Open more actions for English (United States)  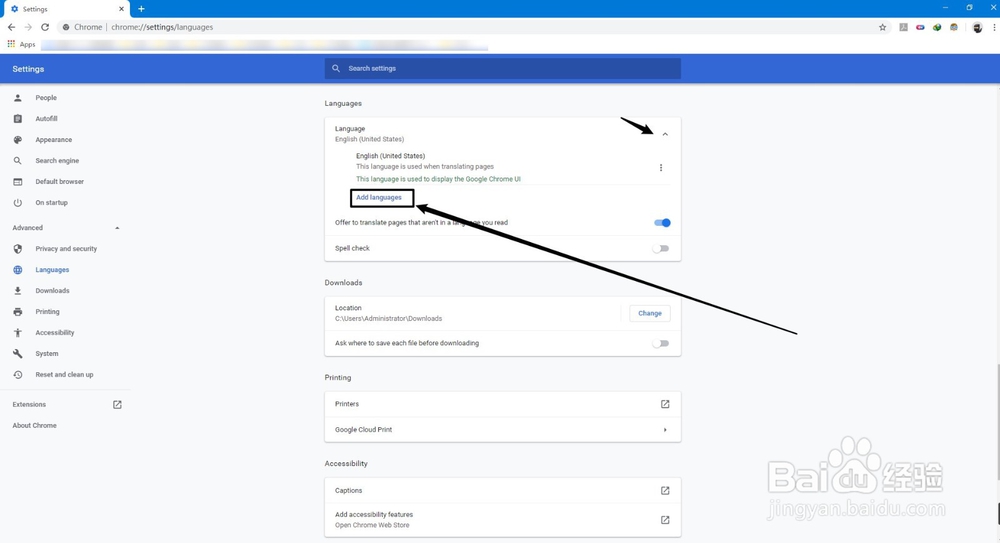click(661, 168)
